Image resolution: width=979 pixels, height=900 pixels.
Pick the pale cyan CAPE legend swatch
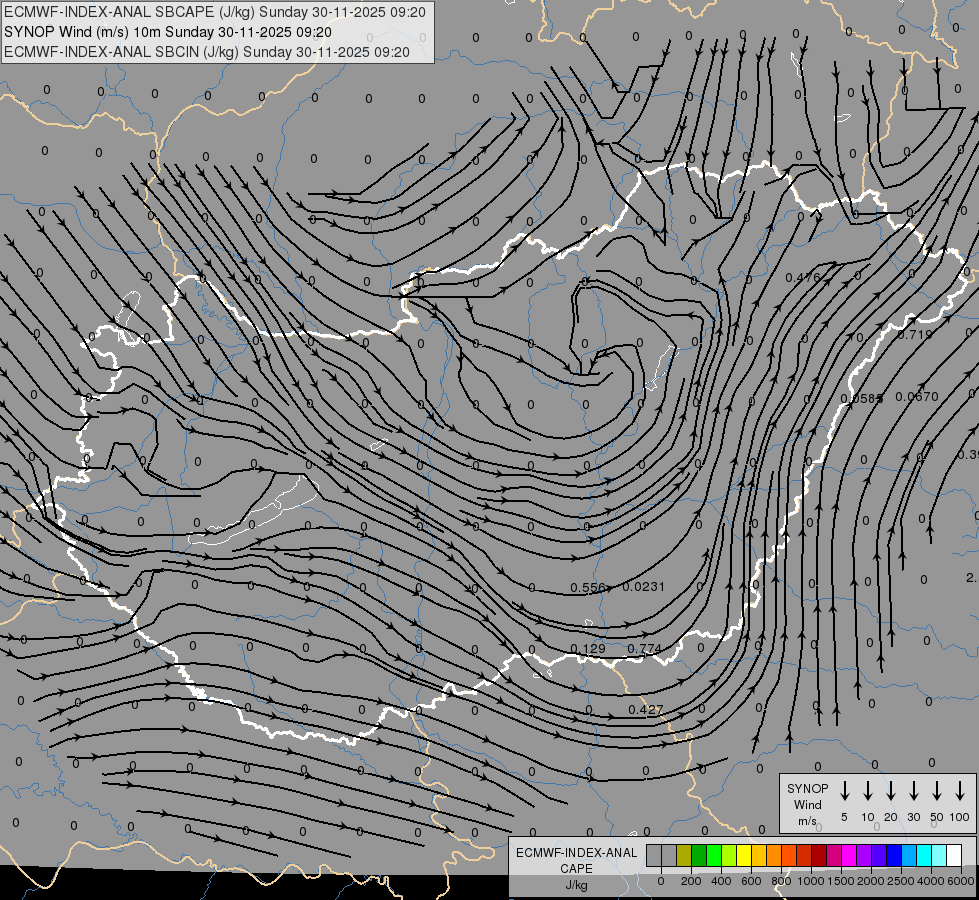click(x=938, y=855)
